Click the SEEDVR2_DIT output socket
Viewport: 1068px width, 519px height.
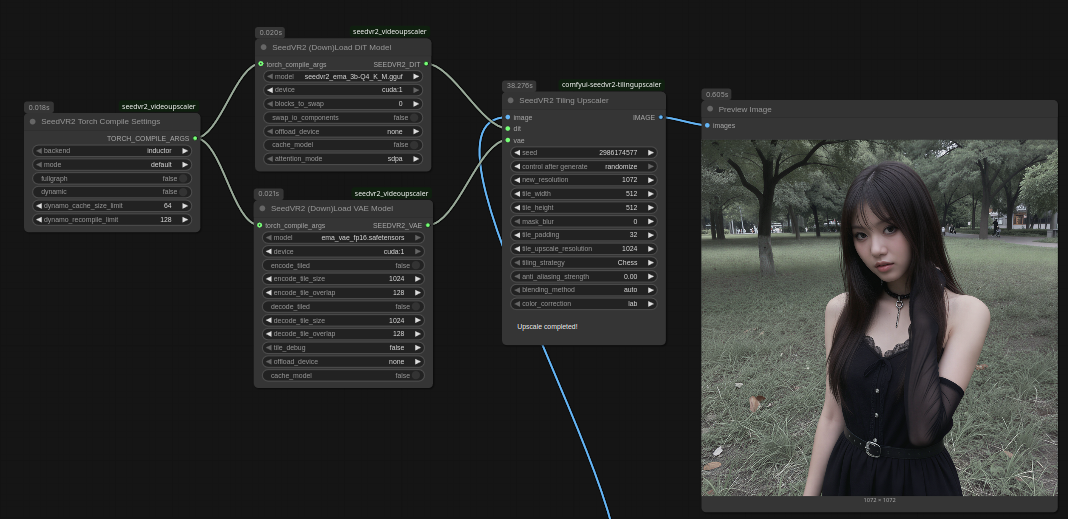pyautogui.click(x=426, y=64)
